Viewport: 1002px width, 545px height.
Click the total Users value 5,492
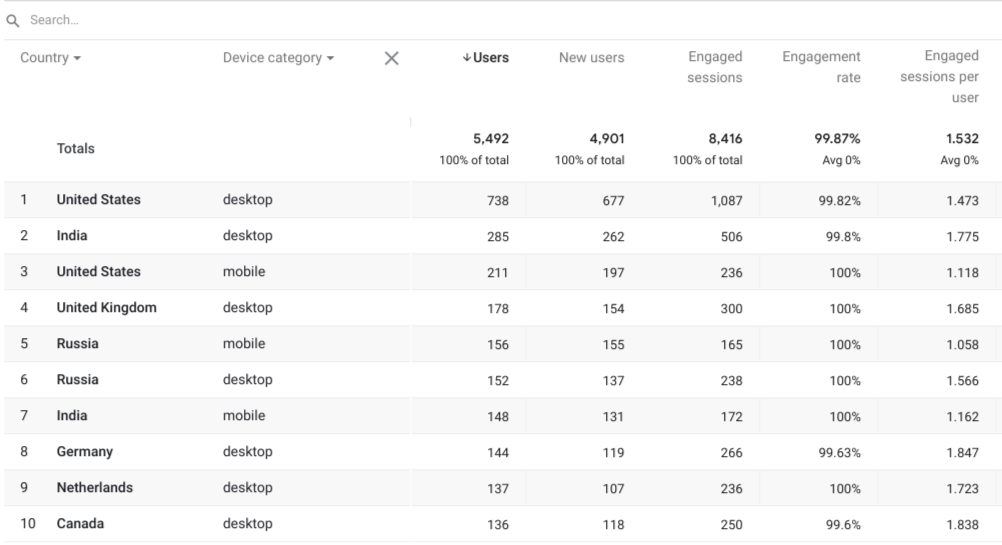[489, 140]
